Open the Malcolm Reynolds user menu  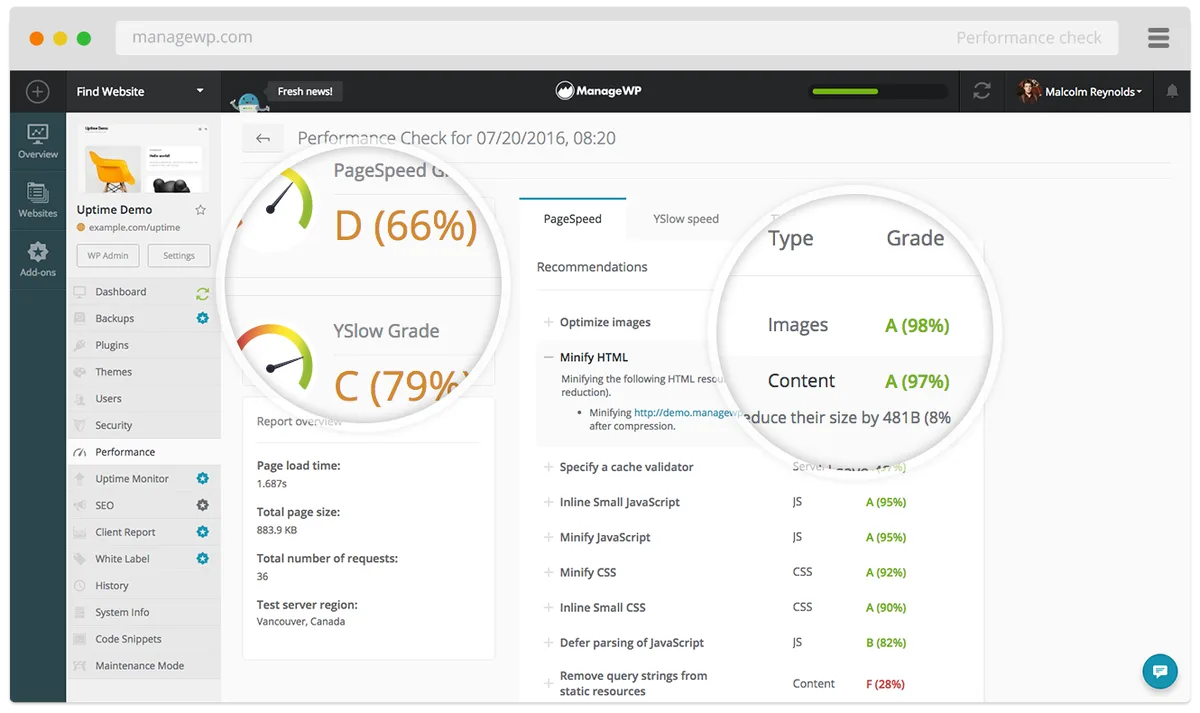pos(1080,91)
